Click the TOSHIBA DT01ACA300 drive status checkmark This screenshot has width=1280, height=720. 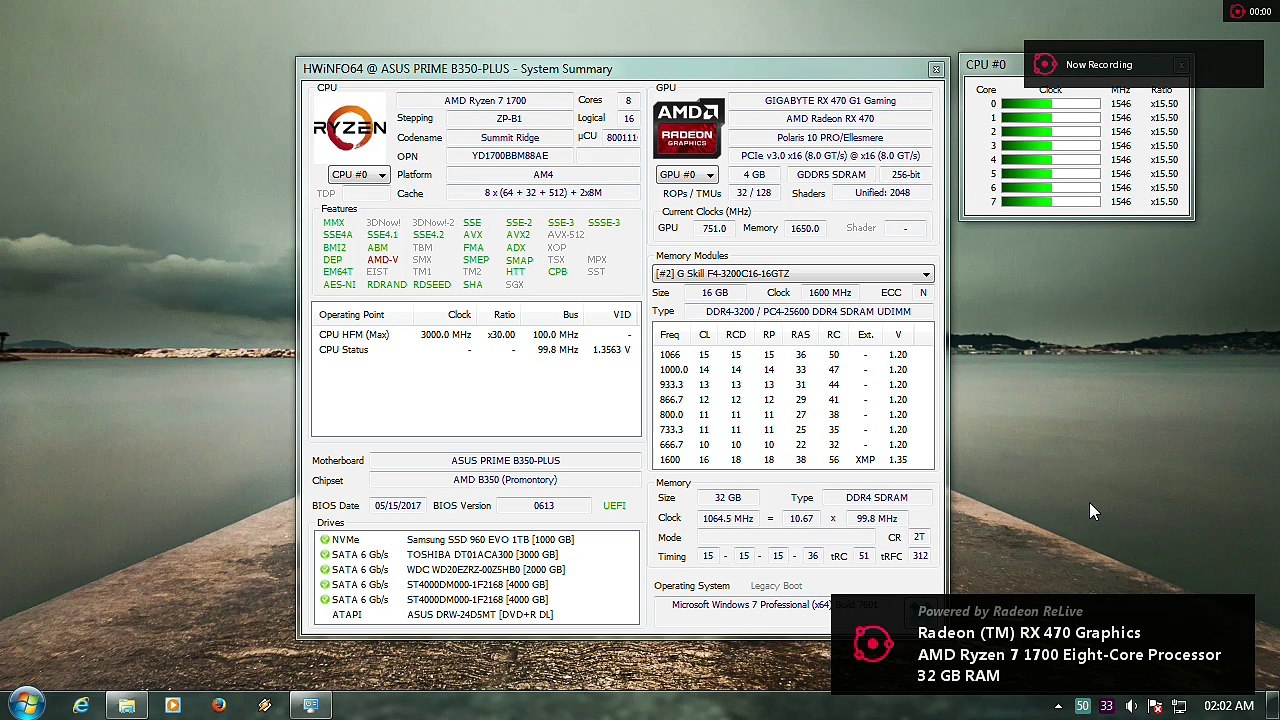click(324, 555)
